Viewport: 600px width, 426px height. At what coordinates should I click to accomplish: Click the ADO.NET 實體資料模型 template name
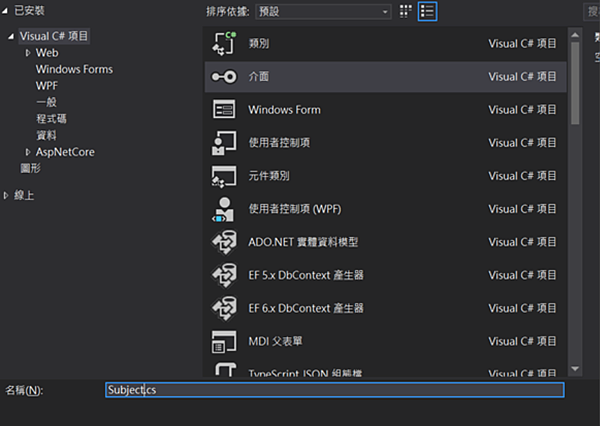coord(303,242)
